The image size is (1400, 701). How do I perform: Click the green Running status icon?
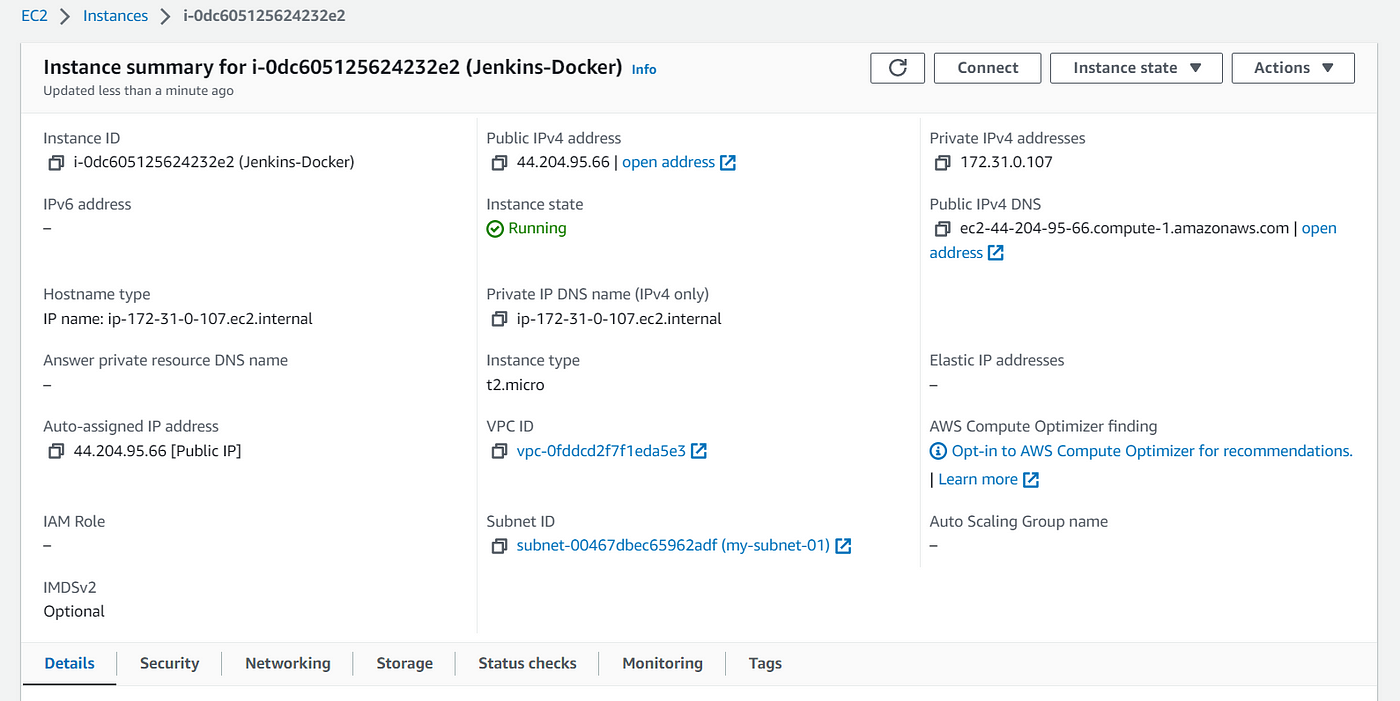(495, 229)
